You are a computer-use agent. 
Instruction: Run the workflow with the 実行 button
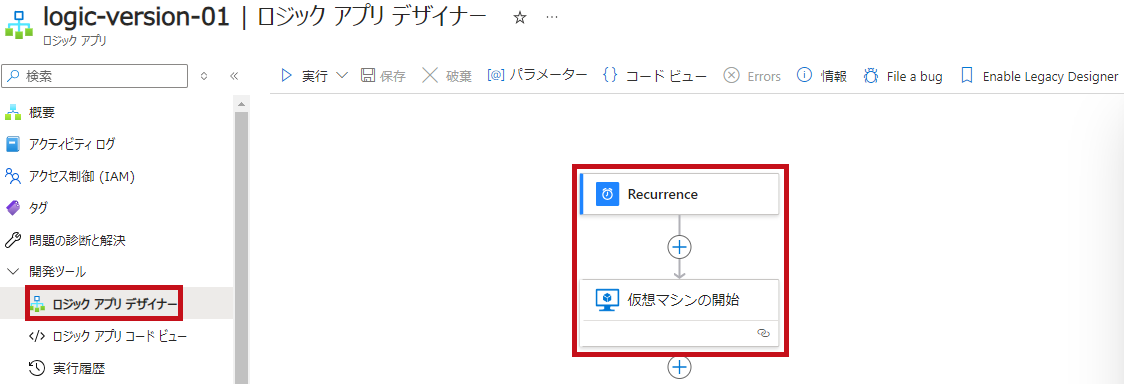[305, 76]
